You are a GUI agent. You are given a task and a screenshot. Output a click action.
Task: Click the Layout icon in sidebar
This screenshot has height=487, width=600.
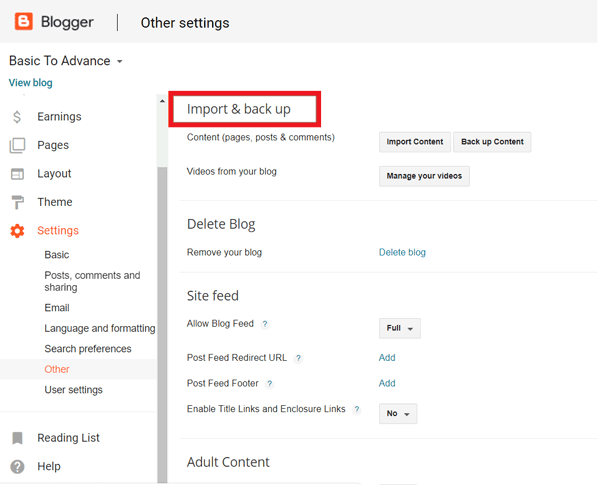pyautogui.click(x=17, y=174)
